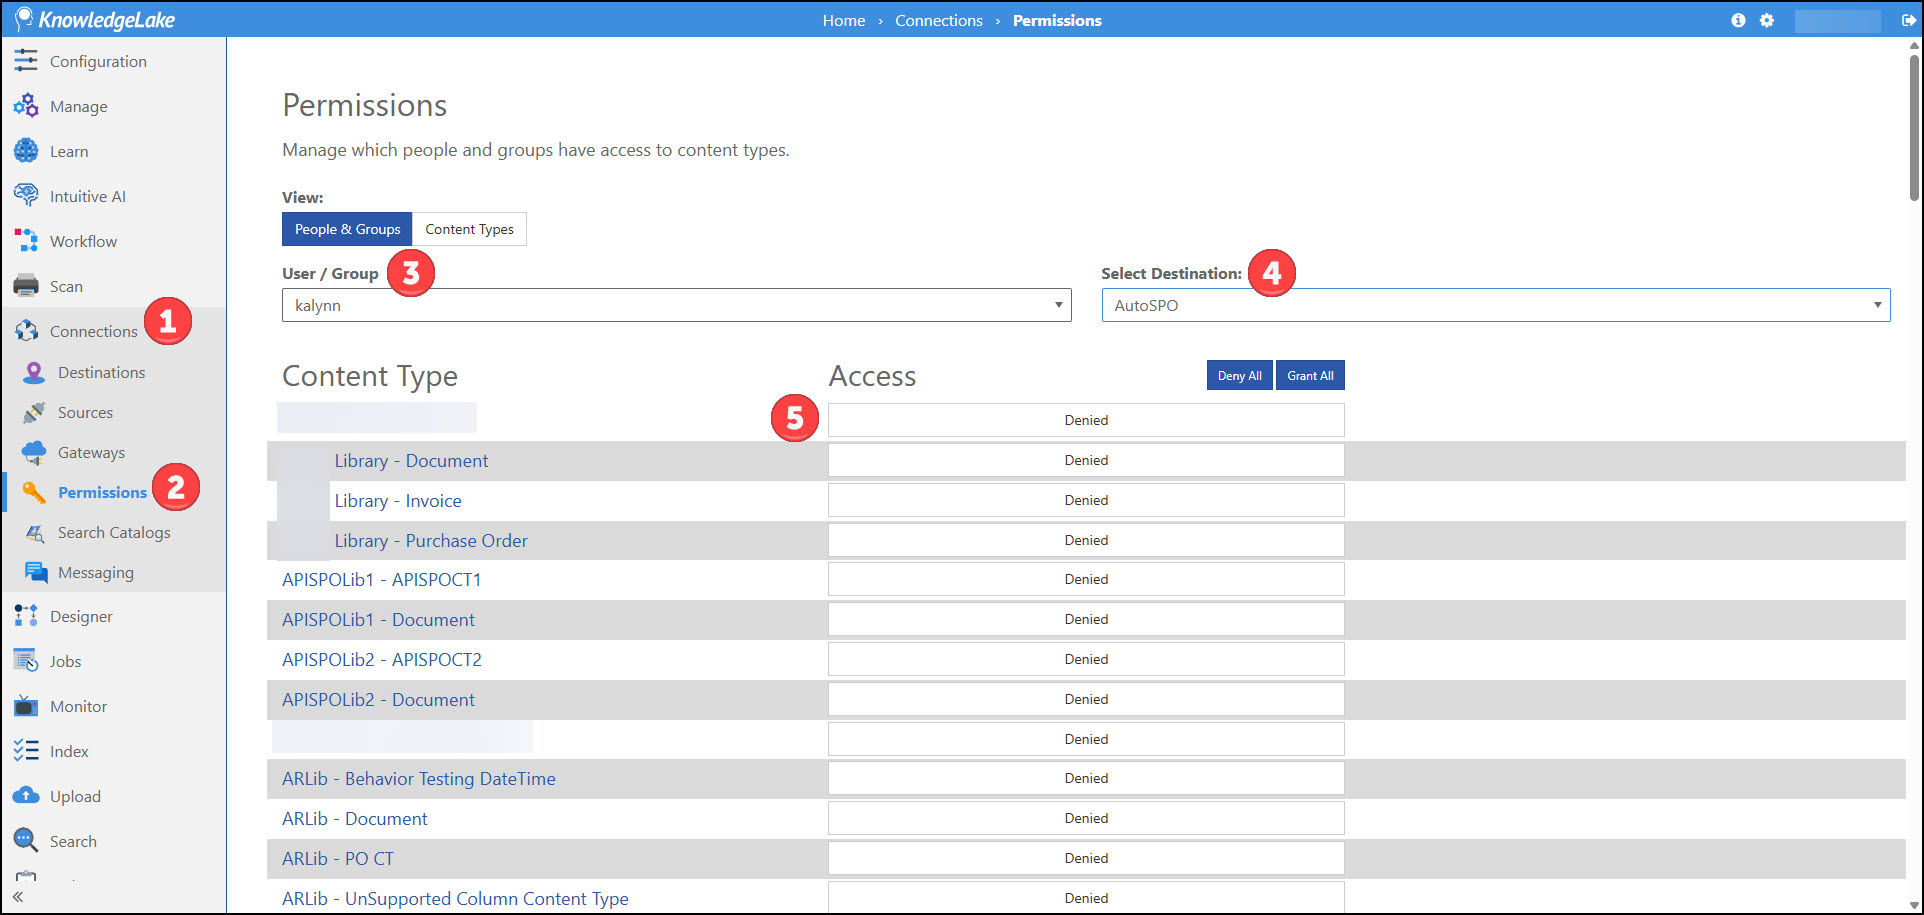Viewport: 1924px width, 915px height.
Task: Collapse the sidebar with double-chevron icon
Action: coord(18,897)
